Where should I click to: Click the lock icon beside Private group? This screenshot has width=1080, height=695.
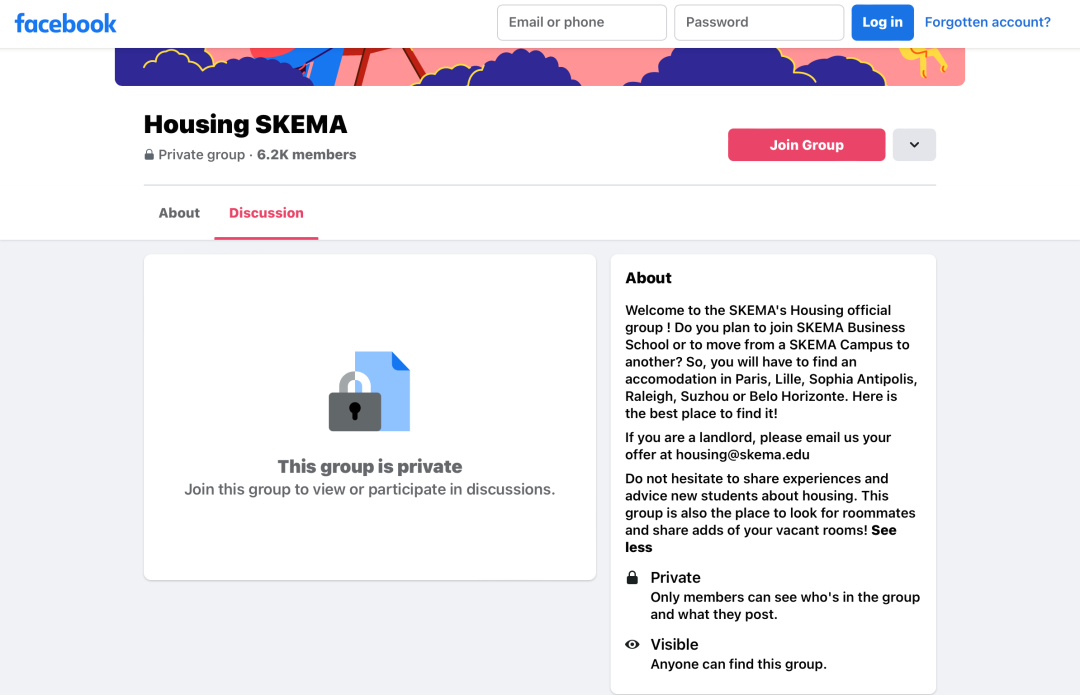(149, 155)
